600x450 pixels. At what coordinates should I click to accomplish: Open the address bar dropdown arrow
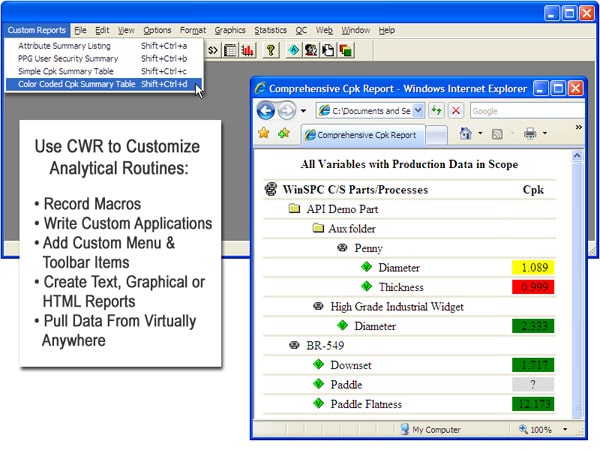click(x=418, y=111)
